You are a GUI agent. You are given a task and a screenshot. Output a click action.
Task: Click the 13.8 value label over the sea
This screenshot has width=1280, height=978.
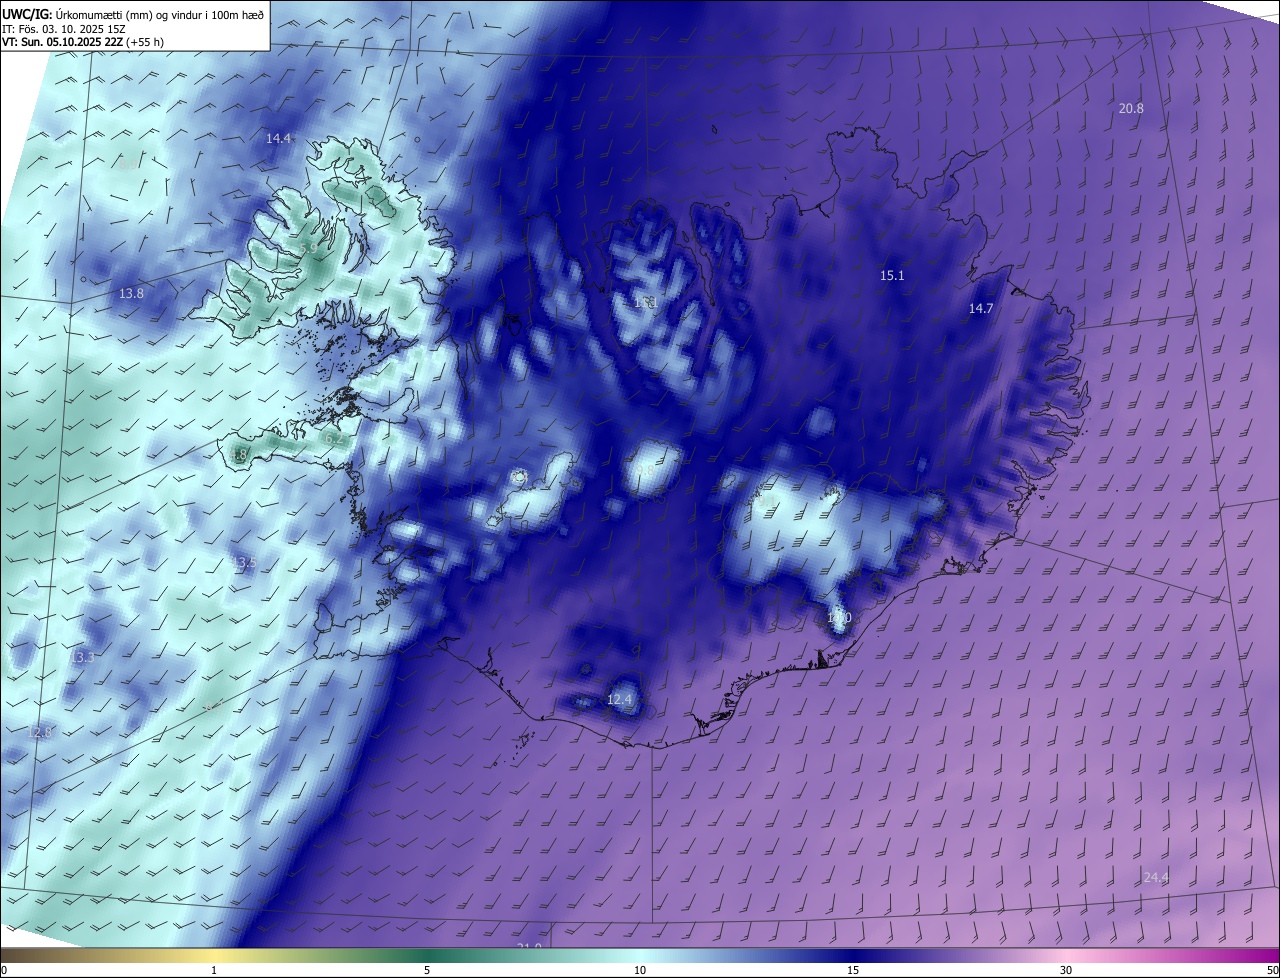pyautogui.click(x=131, y=293)
